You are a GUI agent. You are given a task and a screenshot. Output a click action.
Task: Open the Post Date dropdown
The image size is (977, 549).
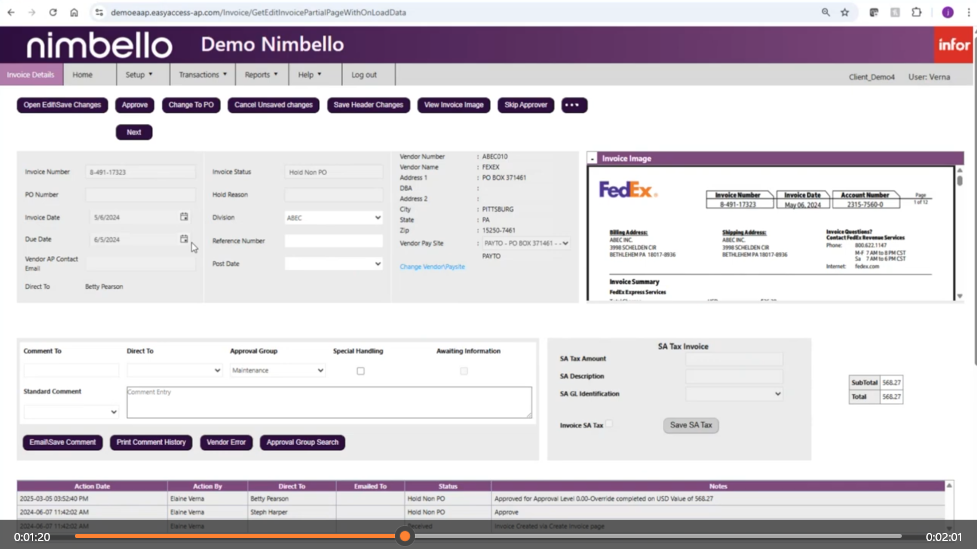pyautogui.click(x=333, y=264)
